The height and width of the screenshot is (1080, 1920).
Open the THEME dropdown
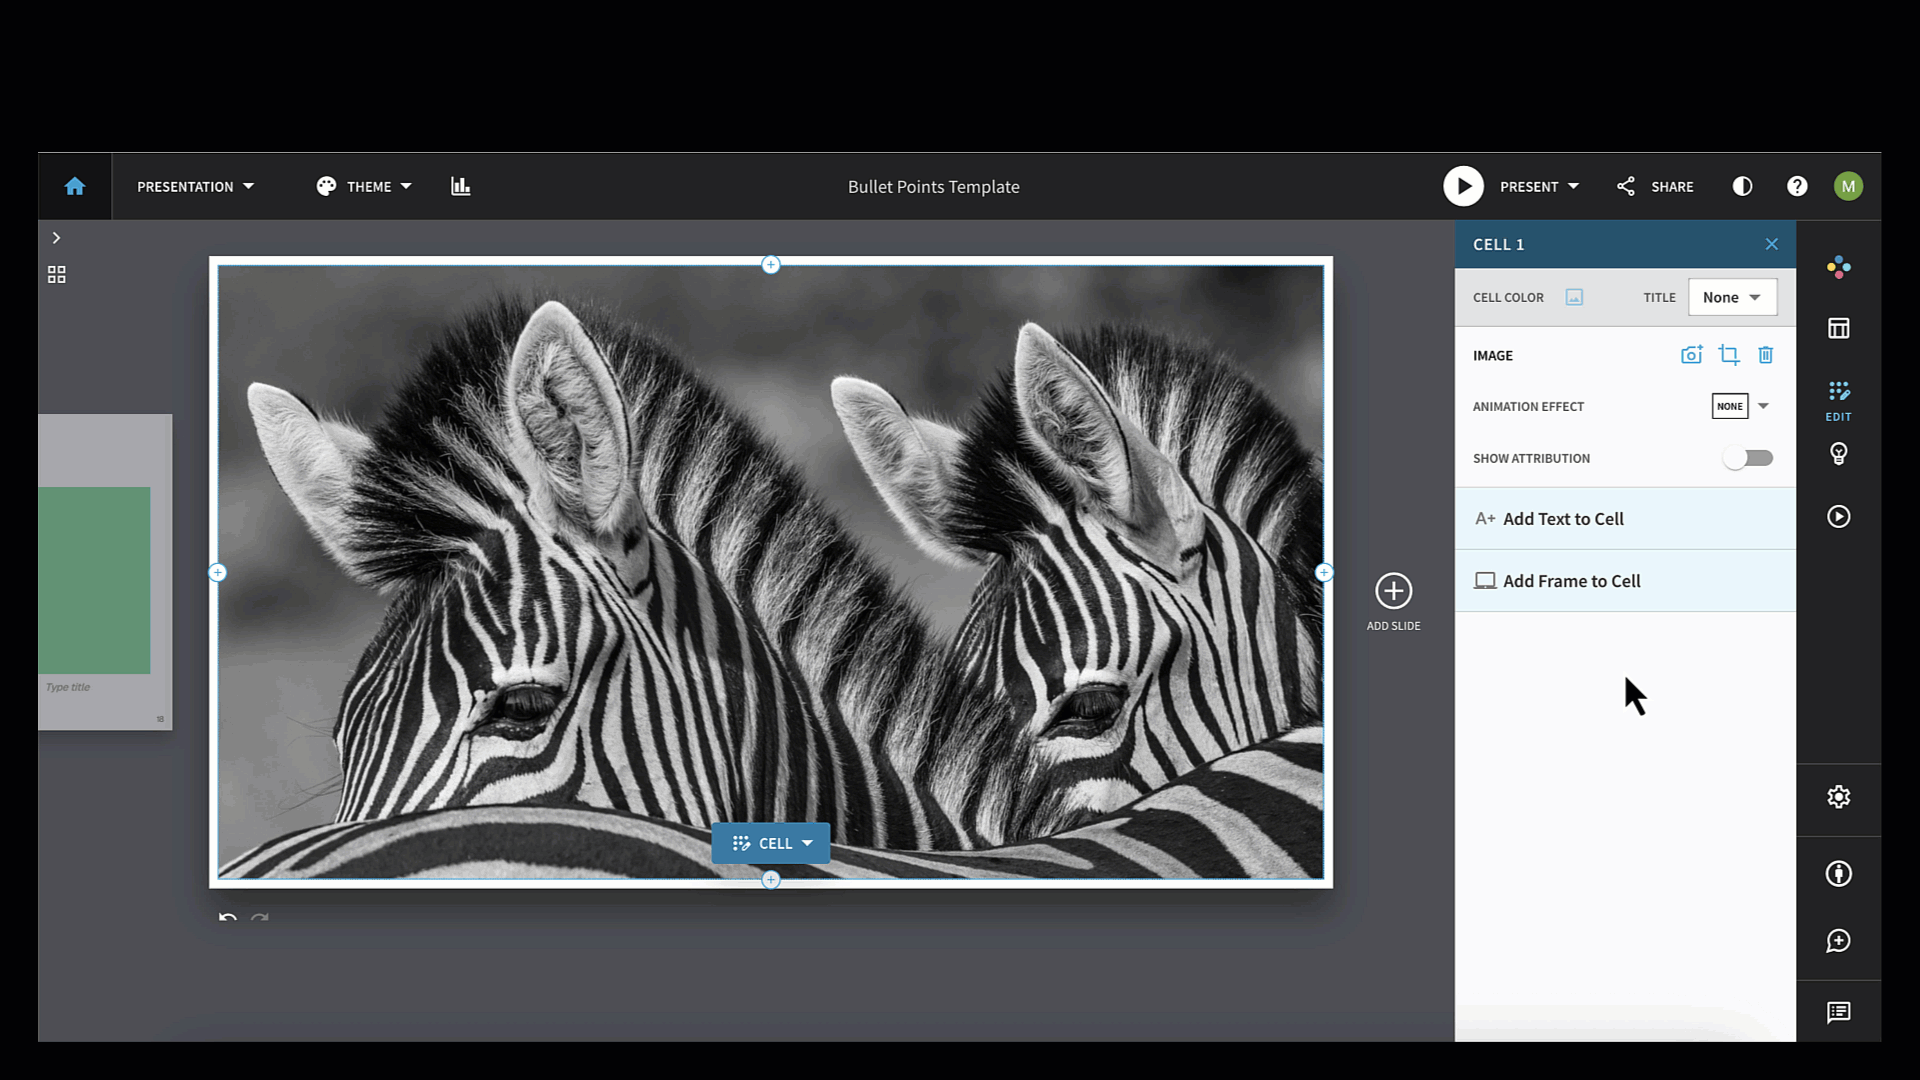(x=364, y=186)
